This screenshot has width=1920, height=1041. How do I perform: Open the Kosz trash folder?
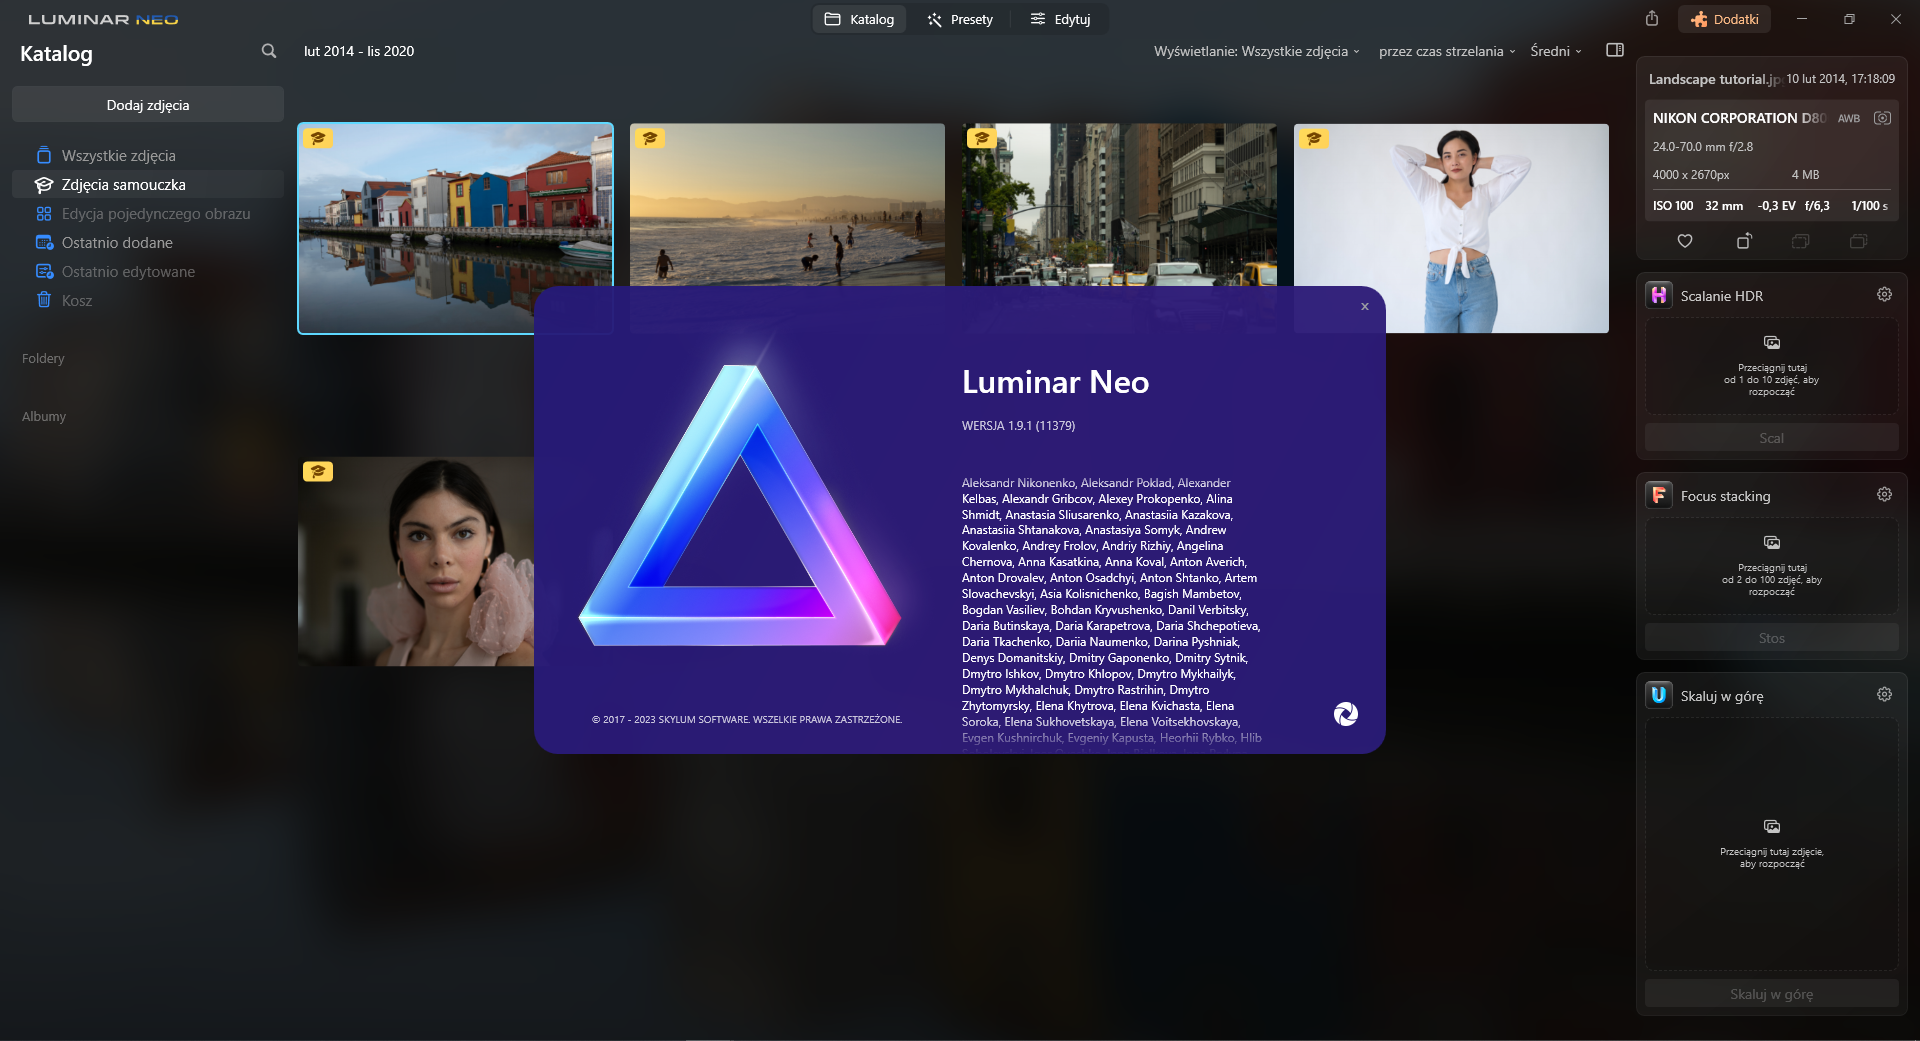[x=148, y=300]
